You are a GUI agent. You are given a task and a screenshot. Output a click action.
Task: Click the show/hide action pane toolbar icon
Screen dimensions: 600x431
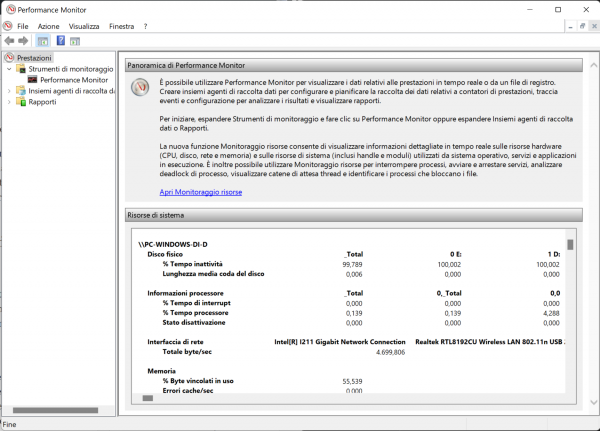tap(76, 41)
